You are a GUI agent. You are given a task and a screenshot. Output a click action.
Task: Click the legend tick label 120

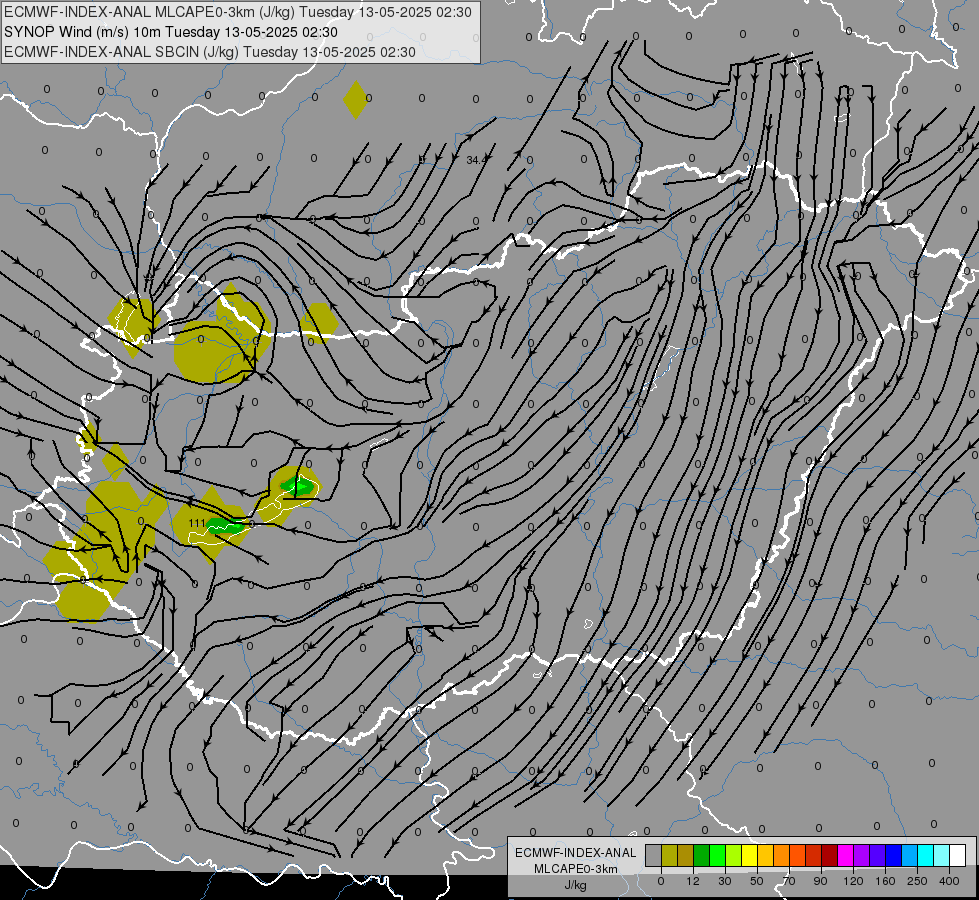[x=854, y=881]
